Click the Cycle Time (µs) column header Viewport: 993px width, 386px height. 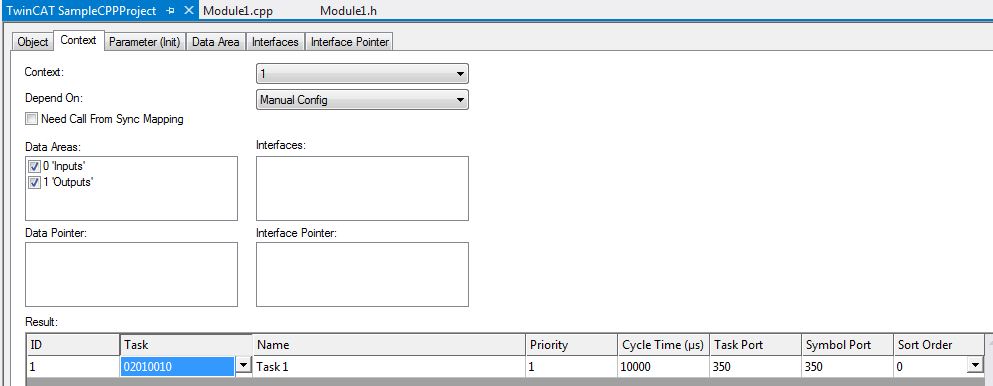point(664,345)
